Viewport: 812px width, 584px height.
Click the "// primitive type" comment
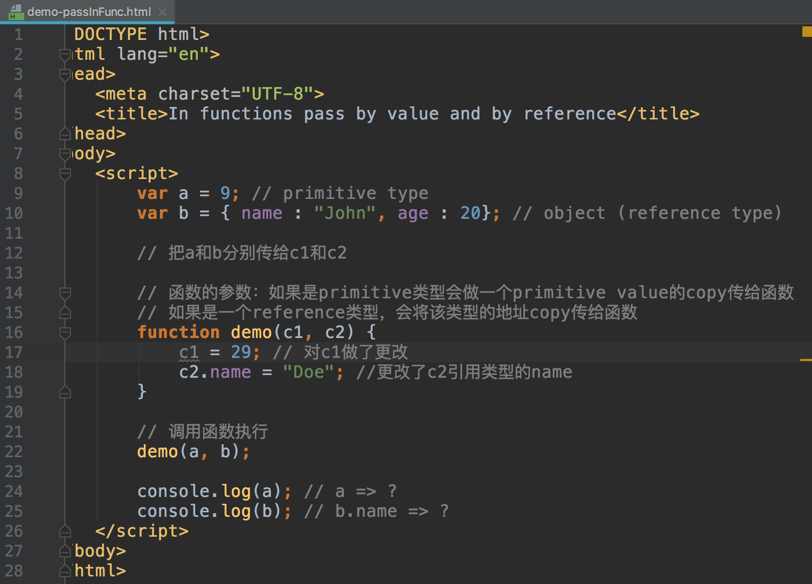click(340, 194)
